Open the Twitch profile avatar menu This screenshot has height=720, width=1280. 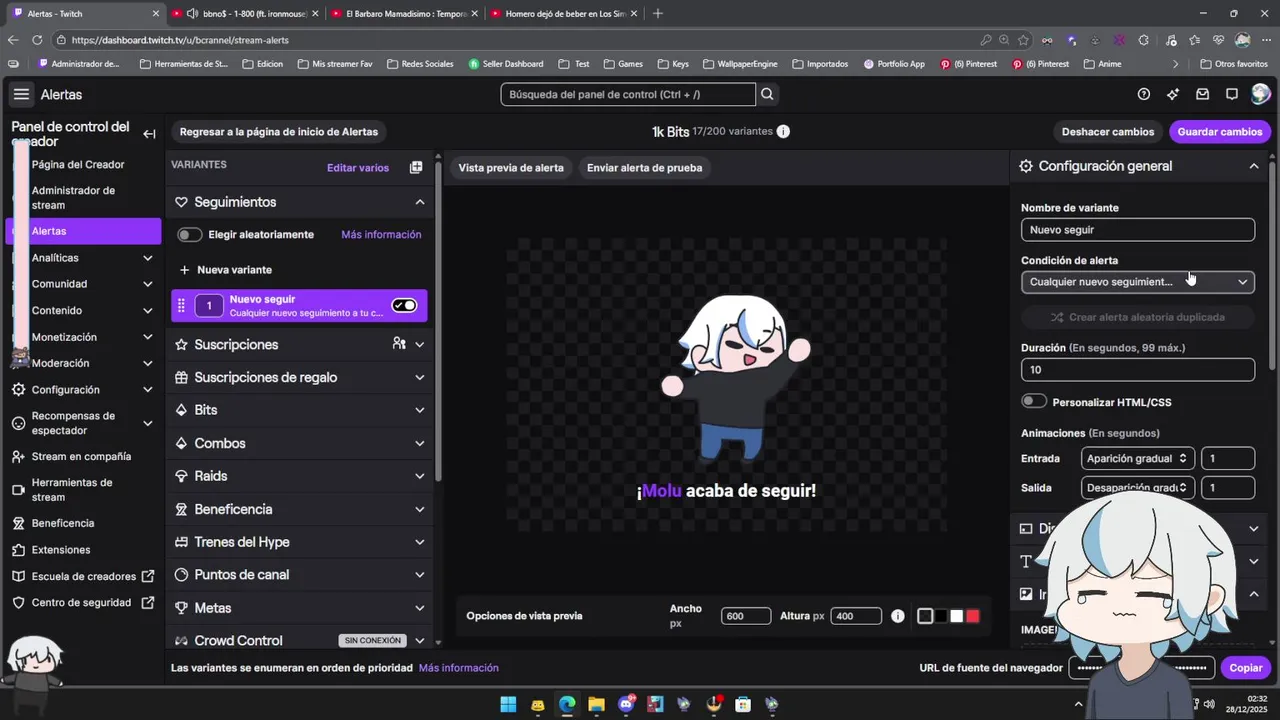click(1260, 94)
